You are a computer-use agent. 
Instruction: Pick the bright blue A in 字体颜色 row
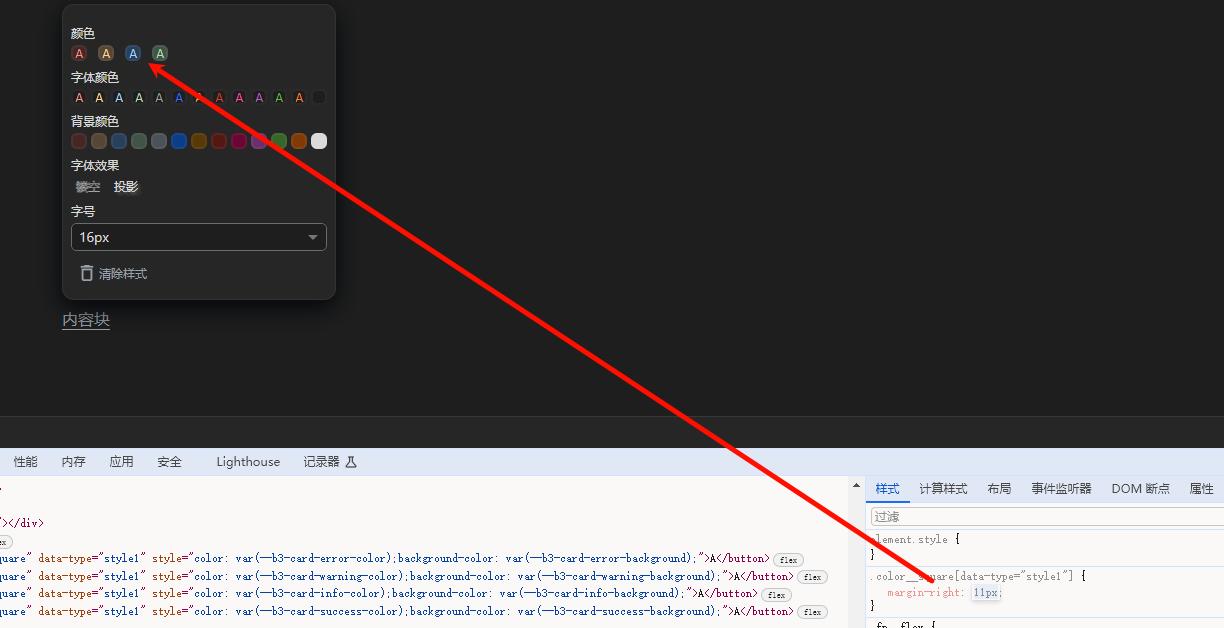(179, 97)
